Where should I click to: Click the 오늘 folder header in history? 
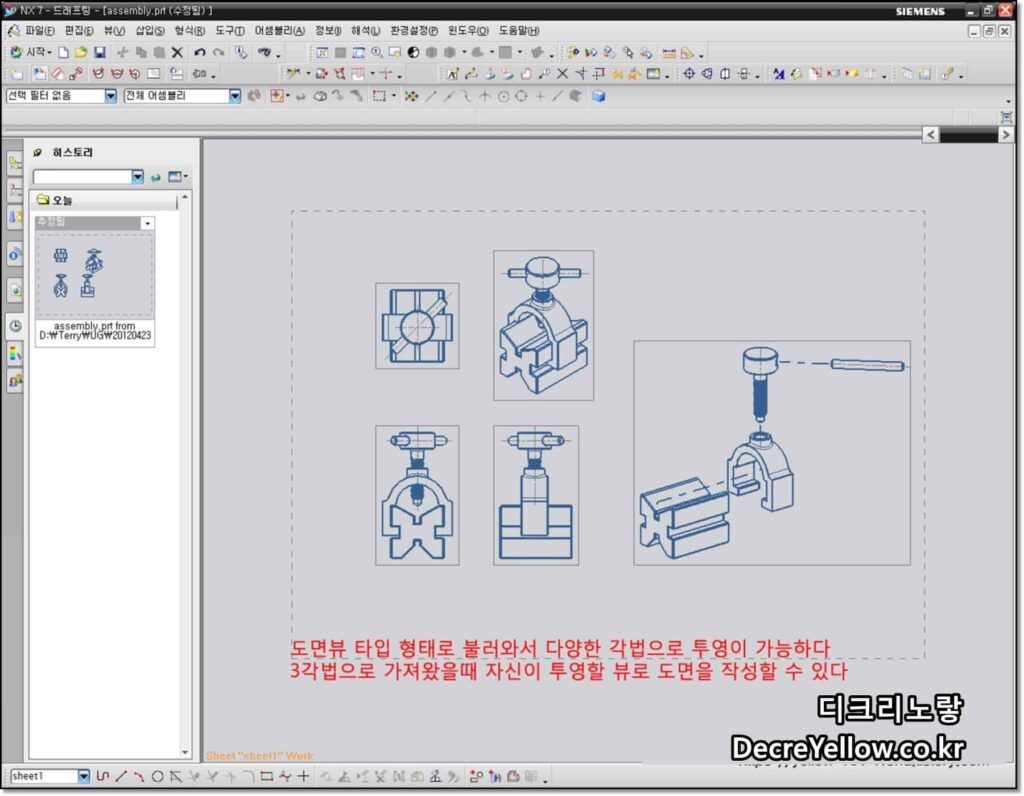point(104,200)
